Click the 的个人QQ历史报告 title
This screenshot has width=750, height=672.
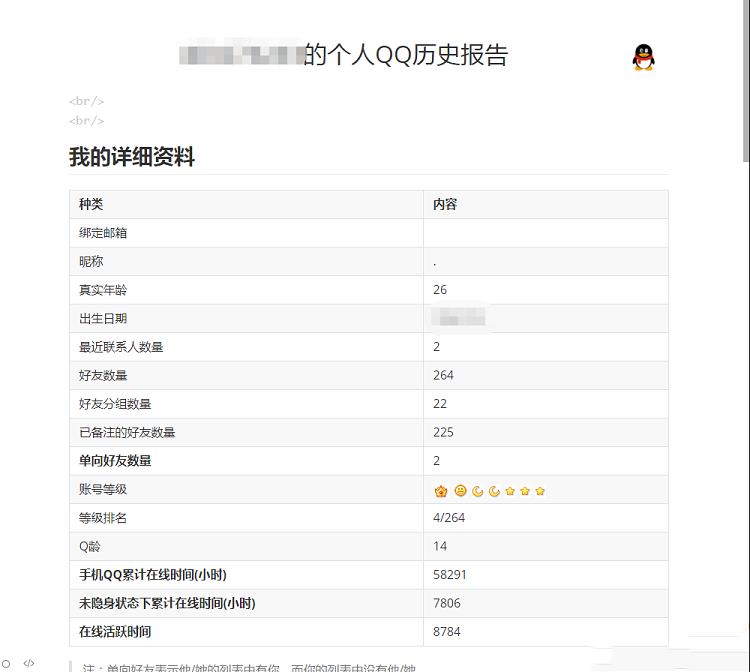pyautogui.click(x=406, y=55)
